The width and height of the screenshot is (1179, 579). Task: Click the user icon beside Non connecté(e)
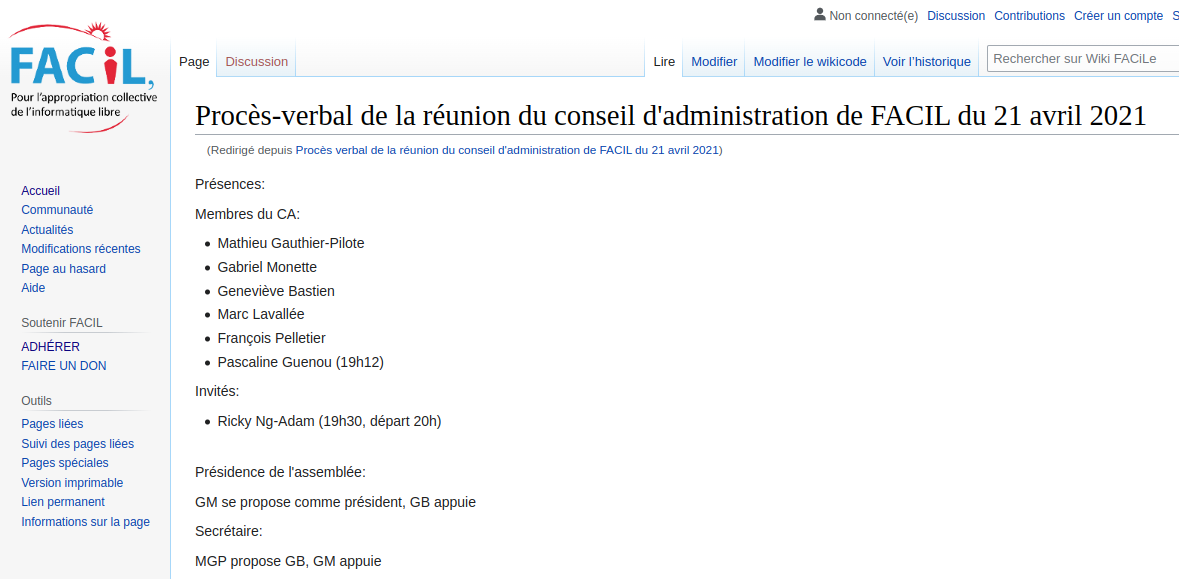[x=820, y=14]
